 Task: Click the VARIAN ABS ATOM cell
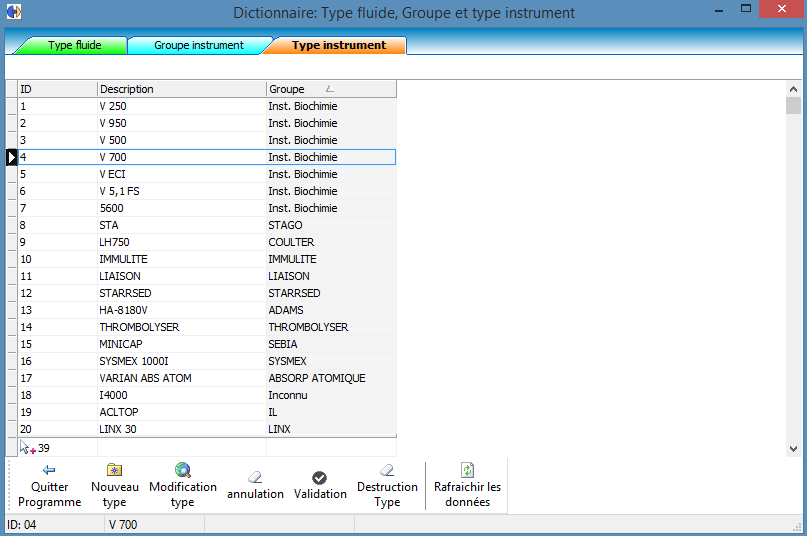[182, 378]
